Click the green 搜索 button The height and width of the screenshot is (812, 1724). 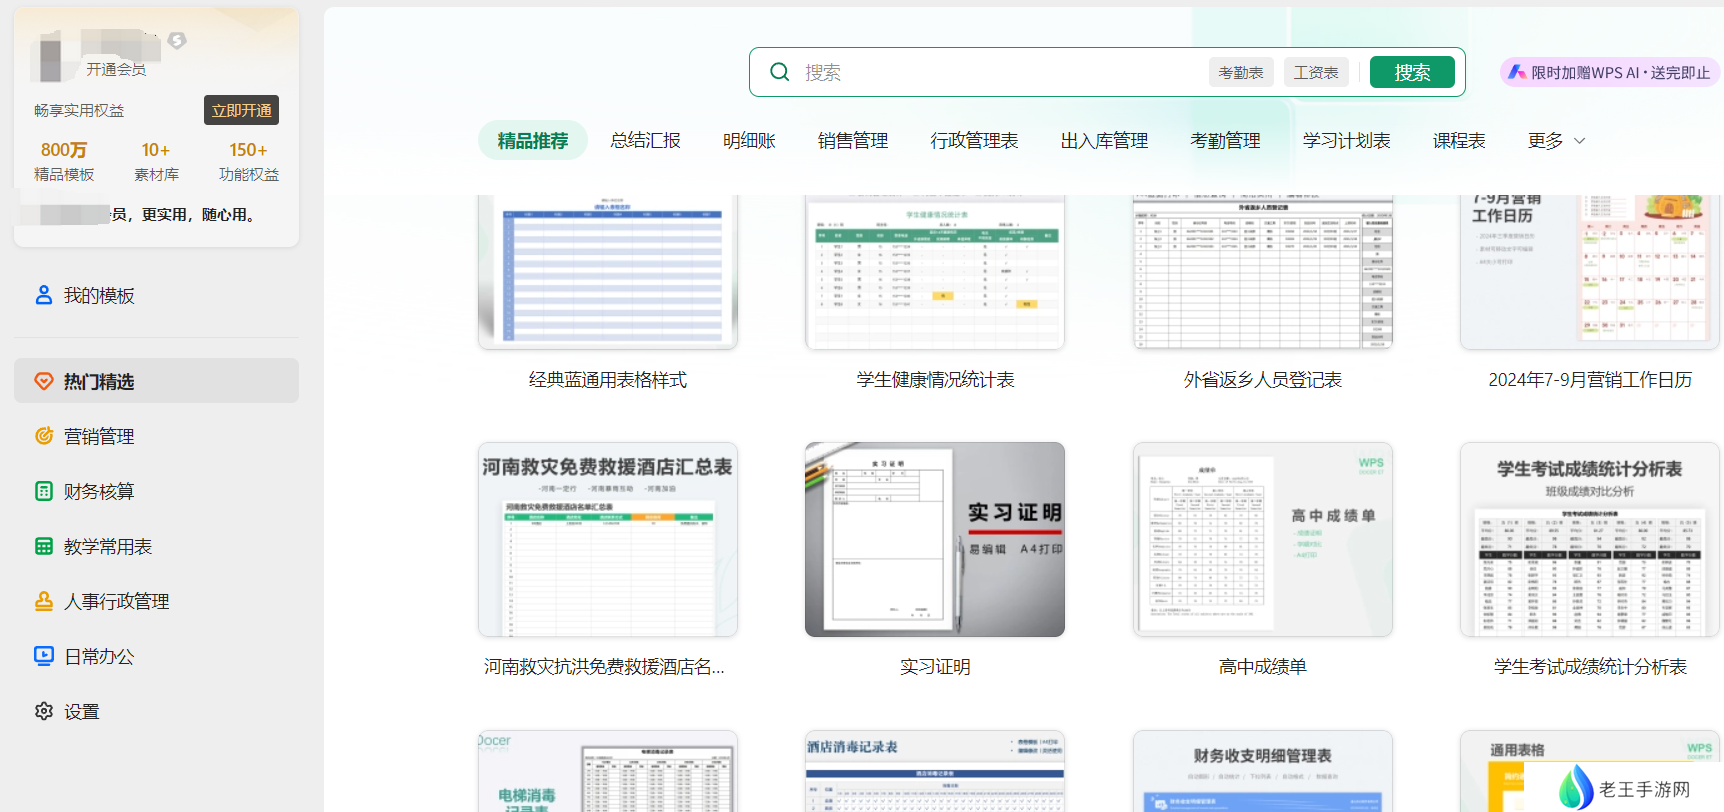pyautogui.click(x=1412, y=72)
